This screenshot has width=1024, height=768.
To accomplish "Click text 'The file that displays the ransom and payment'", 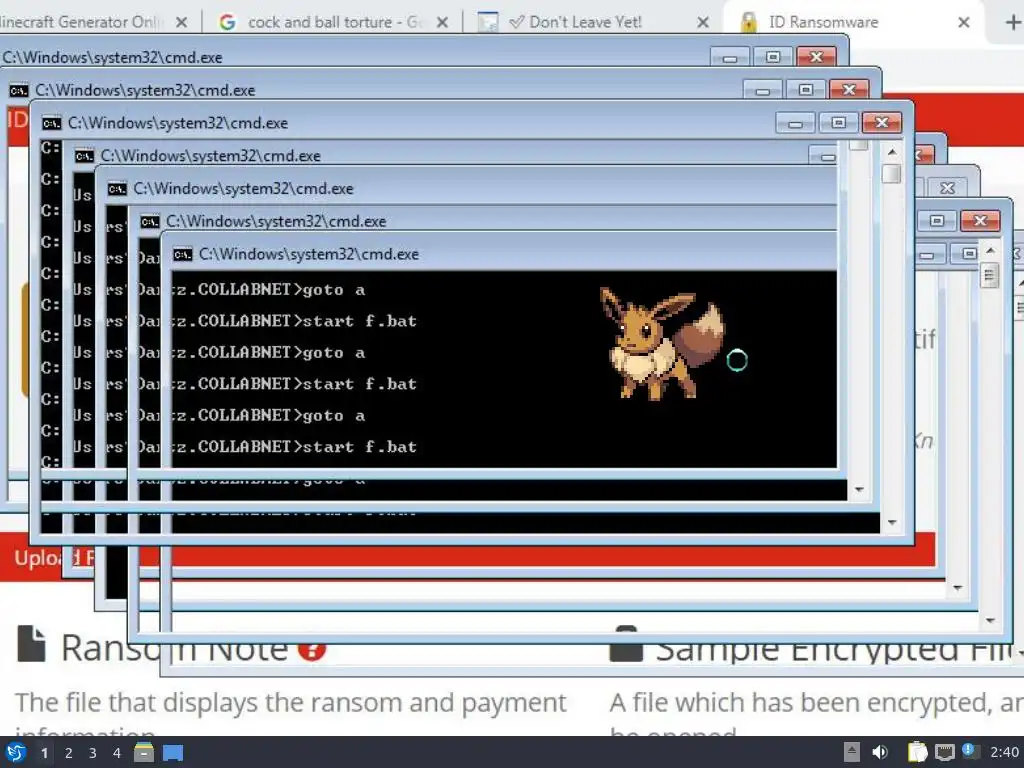I will point(291,703).
